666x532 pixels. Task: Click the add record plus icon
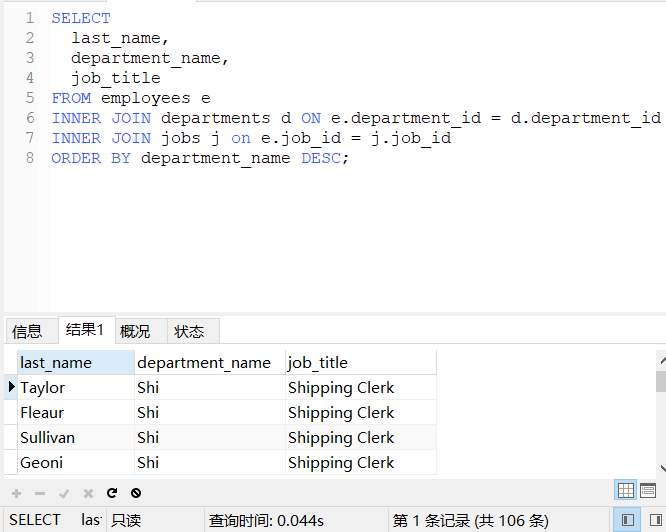[x=16, y=493]
